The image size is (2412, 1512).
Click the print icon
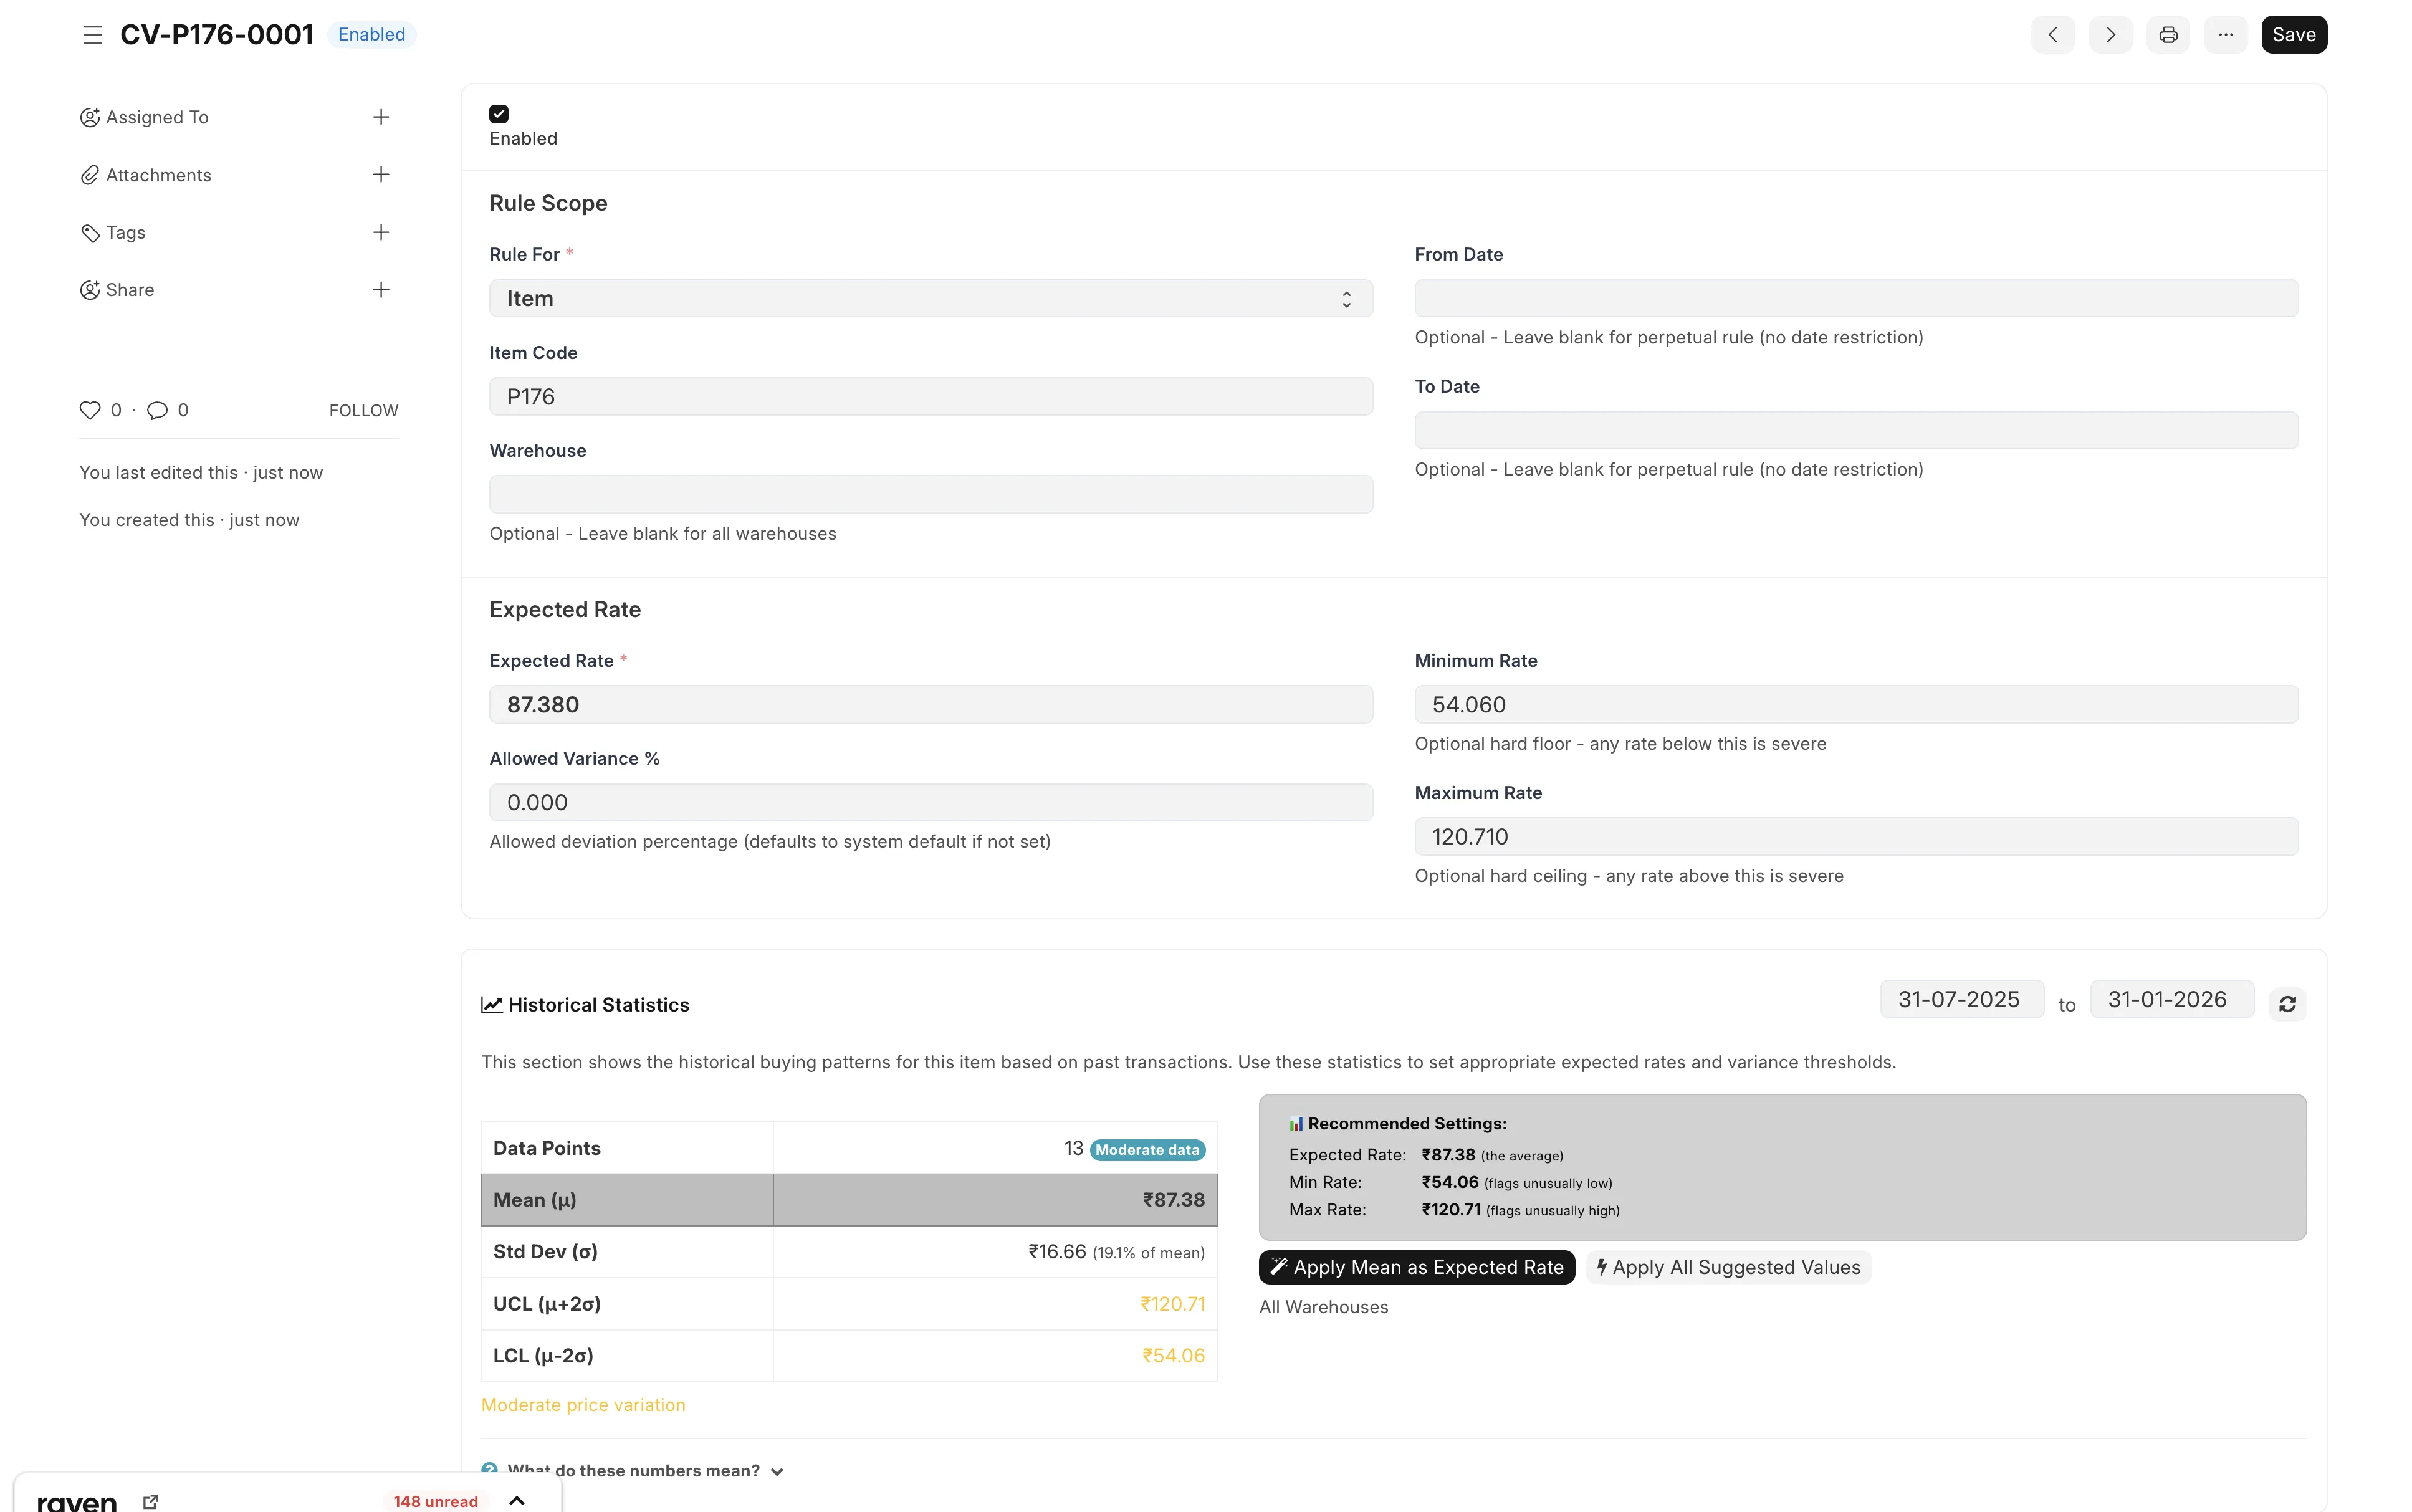2167,35
